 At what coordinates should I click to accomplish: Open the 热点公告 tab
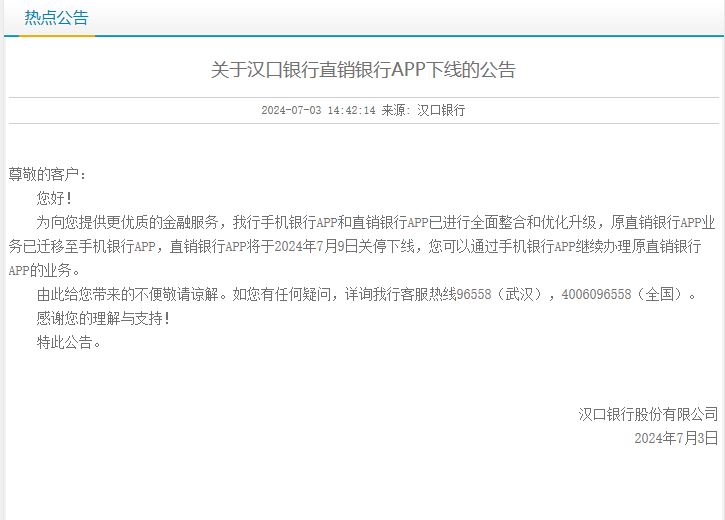click(56, 18)
